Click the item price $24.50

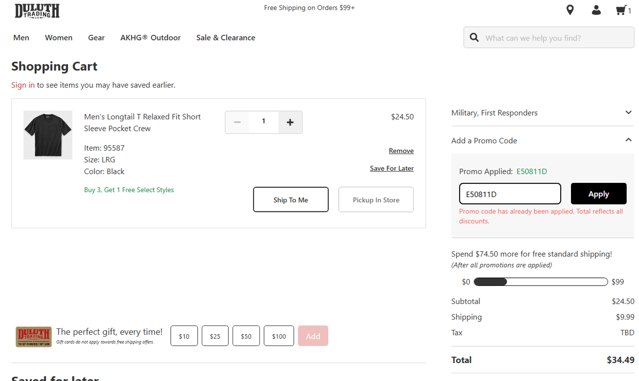[x=402, y=117]
